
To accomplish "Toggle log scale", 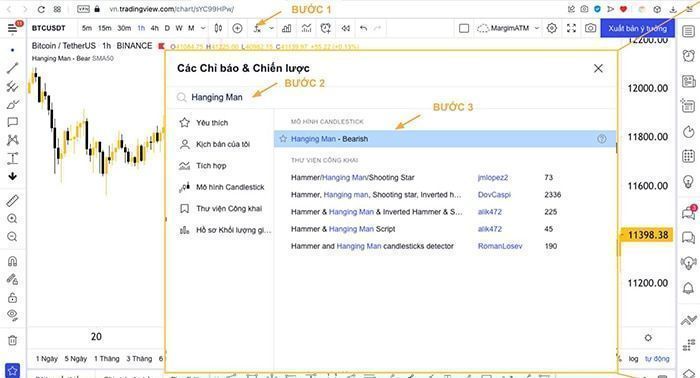I will (x=633, y=359).
